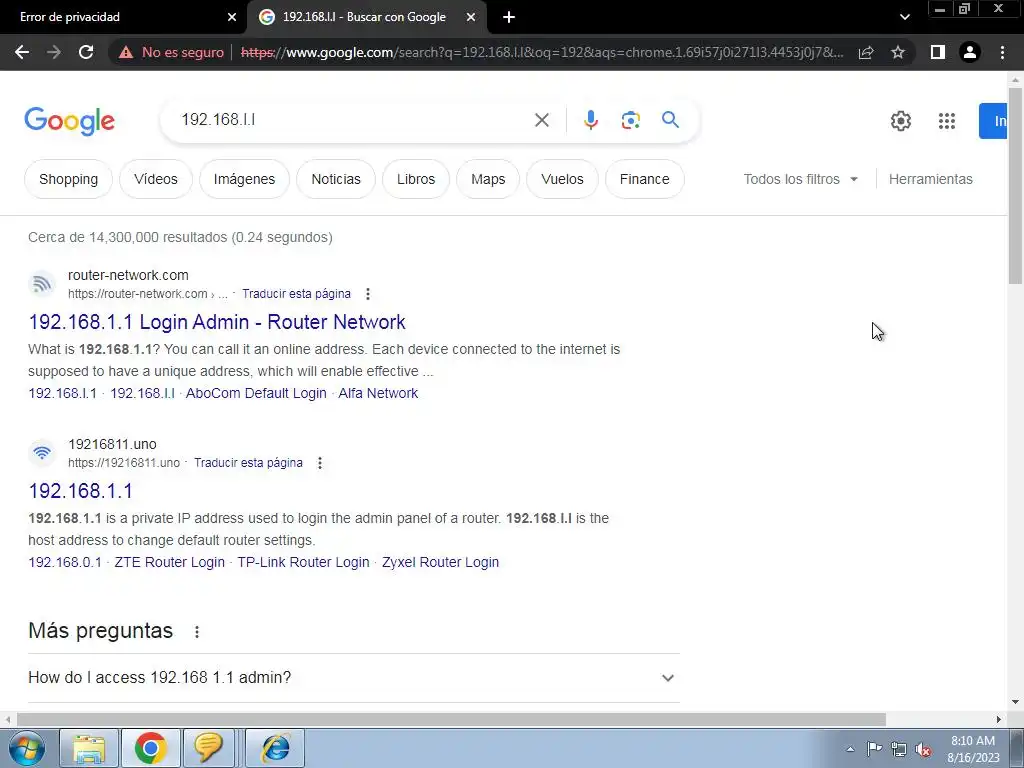
Task: Filter results by Imágenes
Action: click(244, 179)
